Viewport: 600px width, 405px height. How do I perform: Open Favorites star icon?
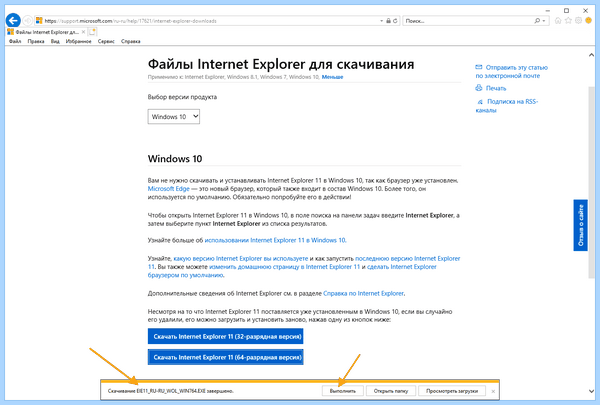coord(568,21)
